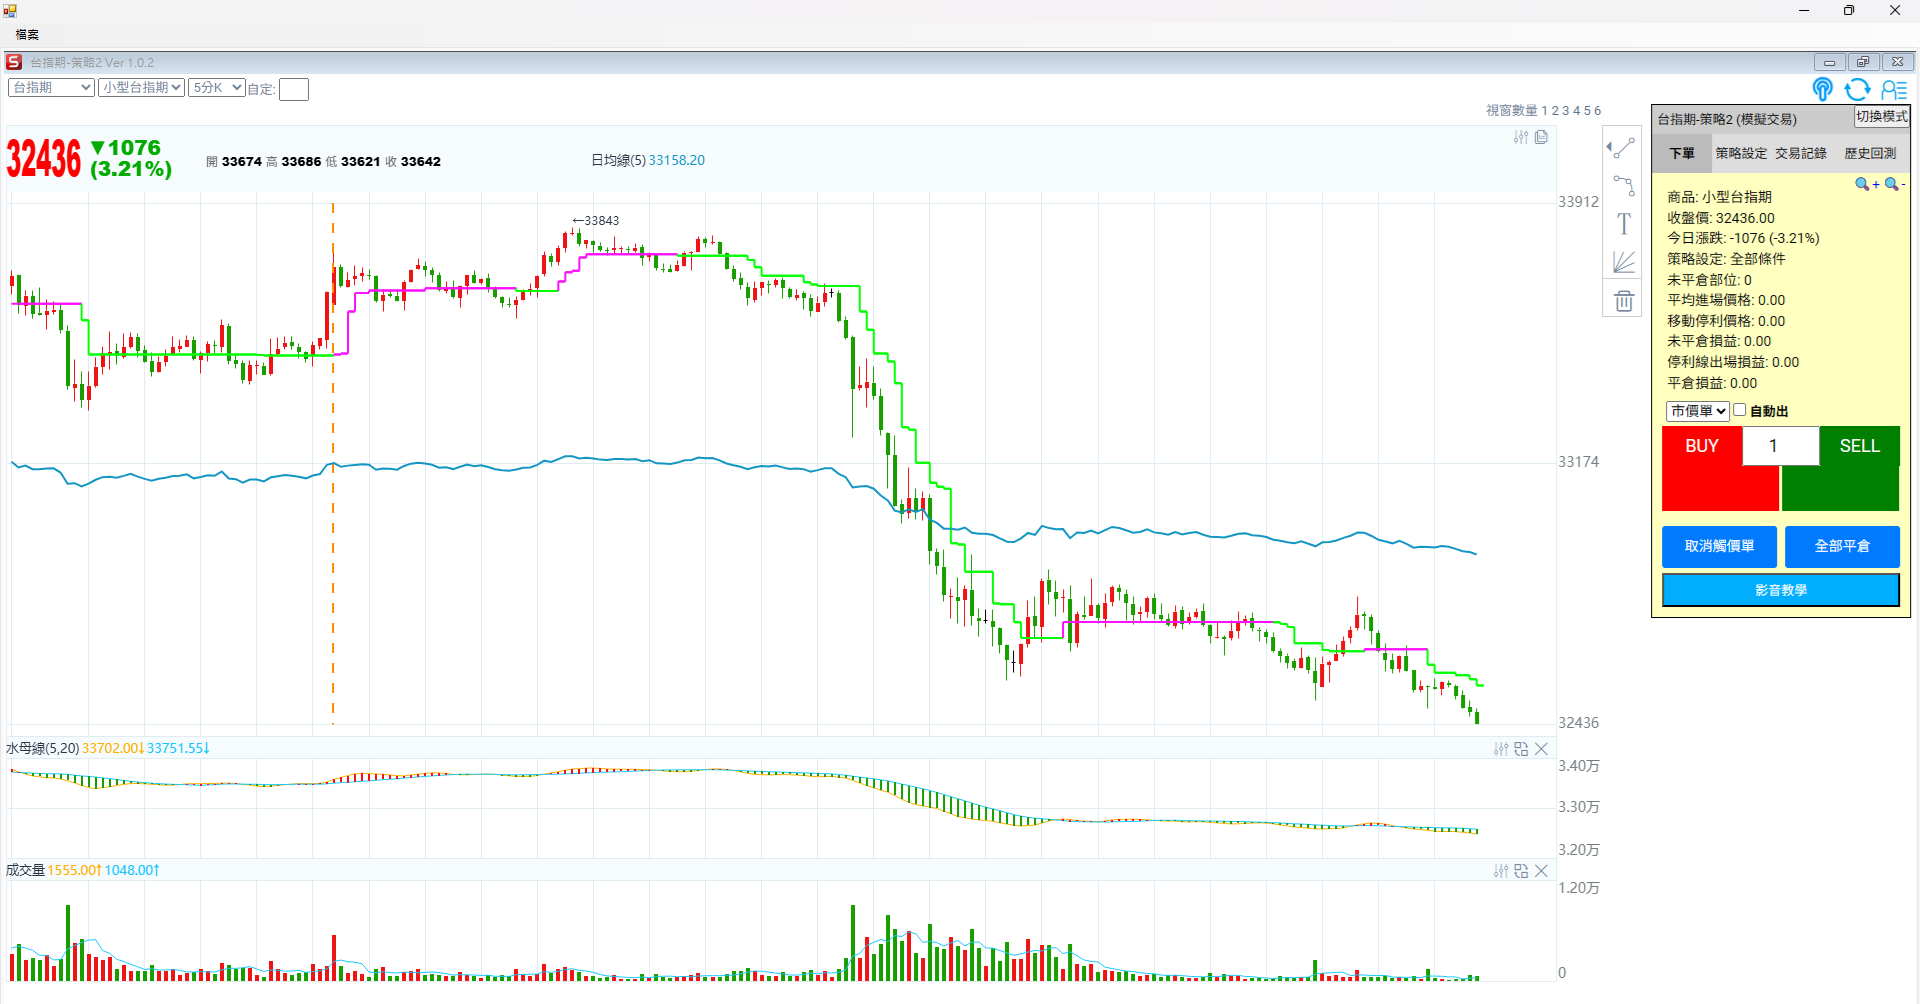The width and height of the screenshot is (1920, 1004).
Task: Click the 自定 custom interval input box
Action: point(294,90)
